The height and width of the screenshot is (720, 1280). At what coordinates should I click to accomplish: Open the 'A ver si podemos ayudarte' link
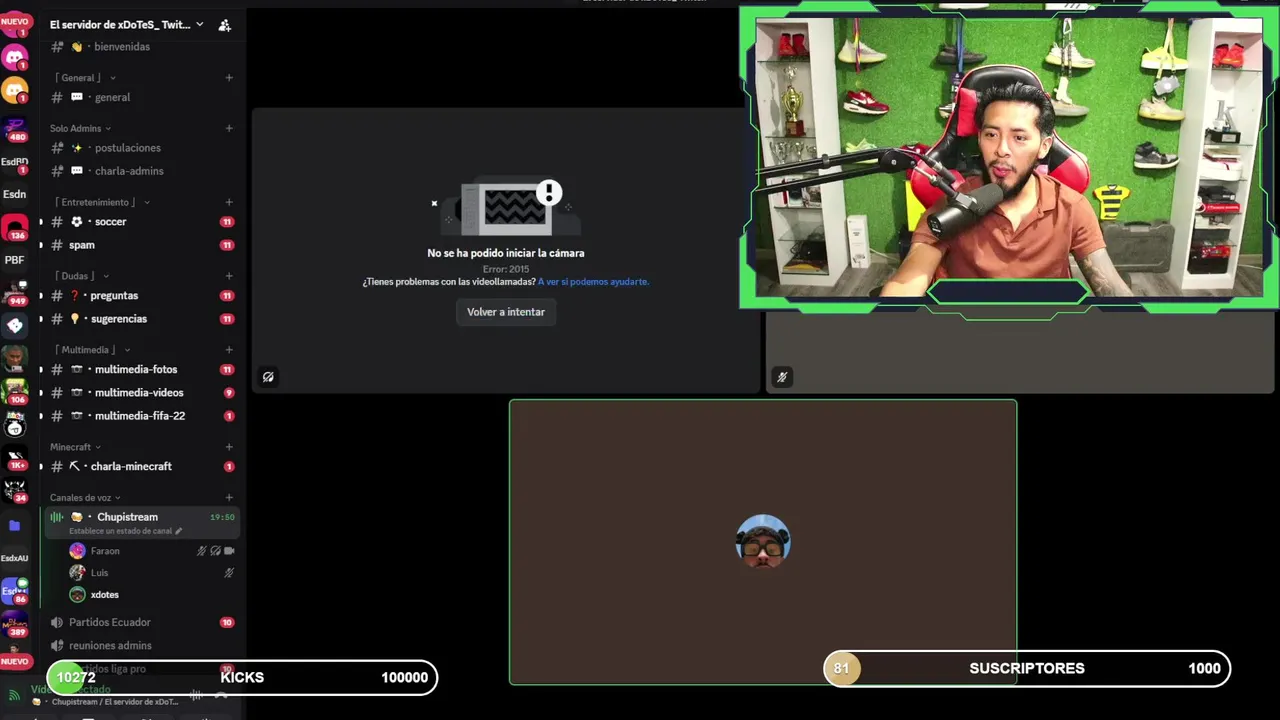(593, 282)
